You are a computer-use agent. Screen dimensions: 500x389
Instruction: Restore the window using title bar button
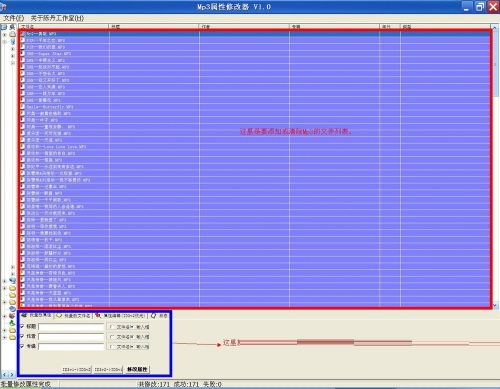click(x=480, y=7)
